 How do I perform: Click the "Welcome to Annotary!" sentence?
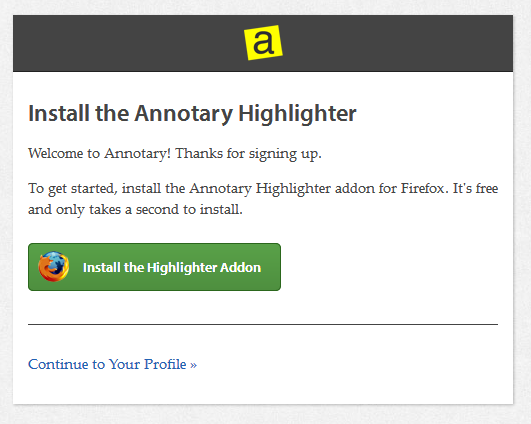[x=100, y=153]
